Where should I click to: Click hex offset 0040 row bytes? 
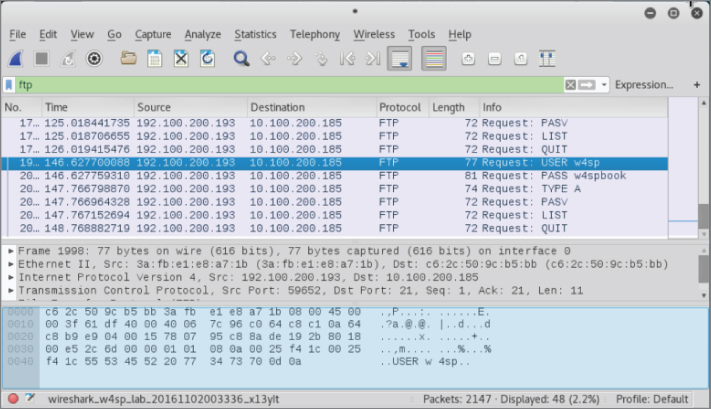[173, 361]
